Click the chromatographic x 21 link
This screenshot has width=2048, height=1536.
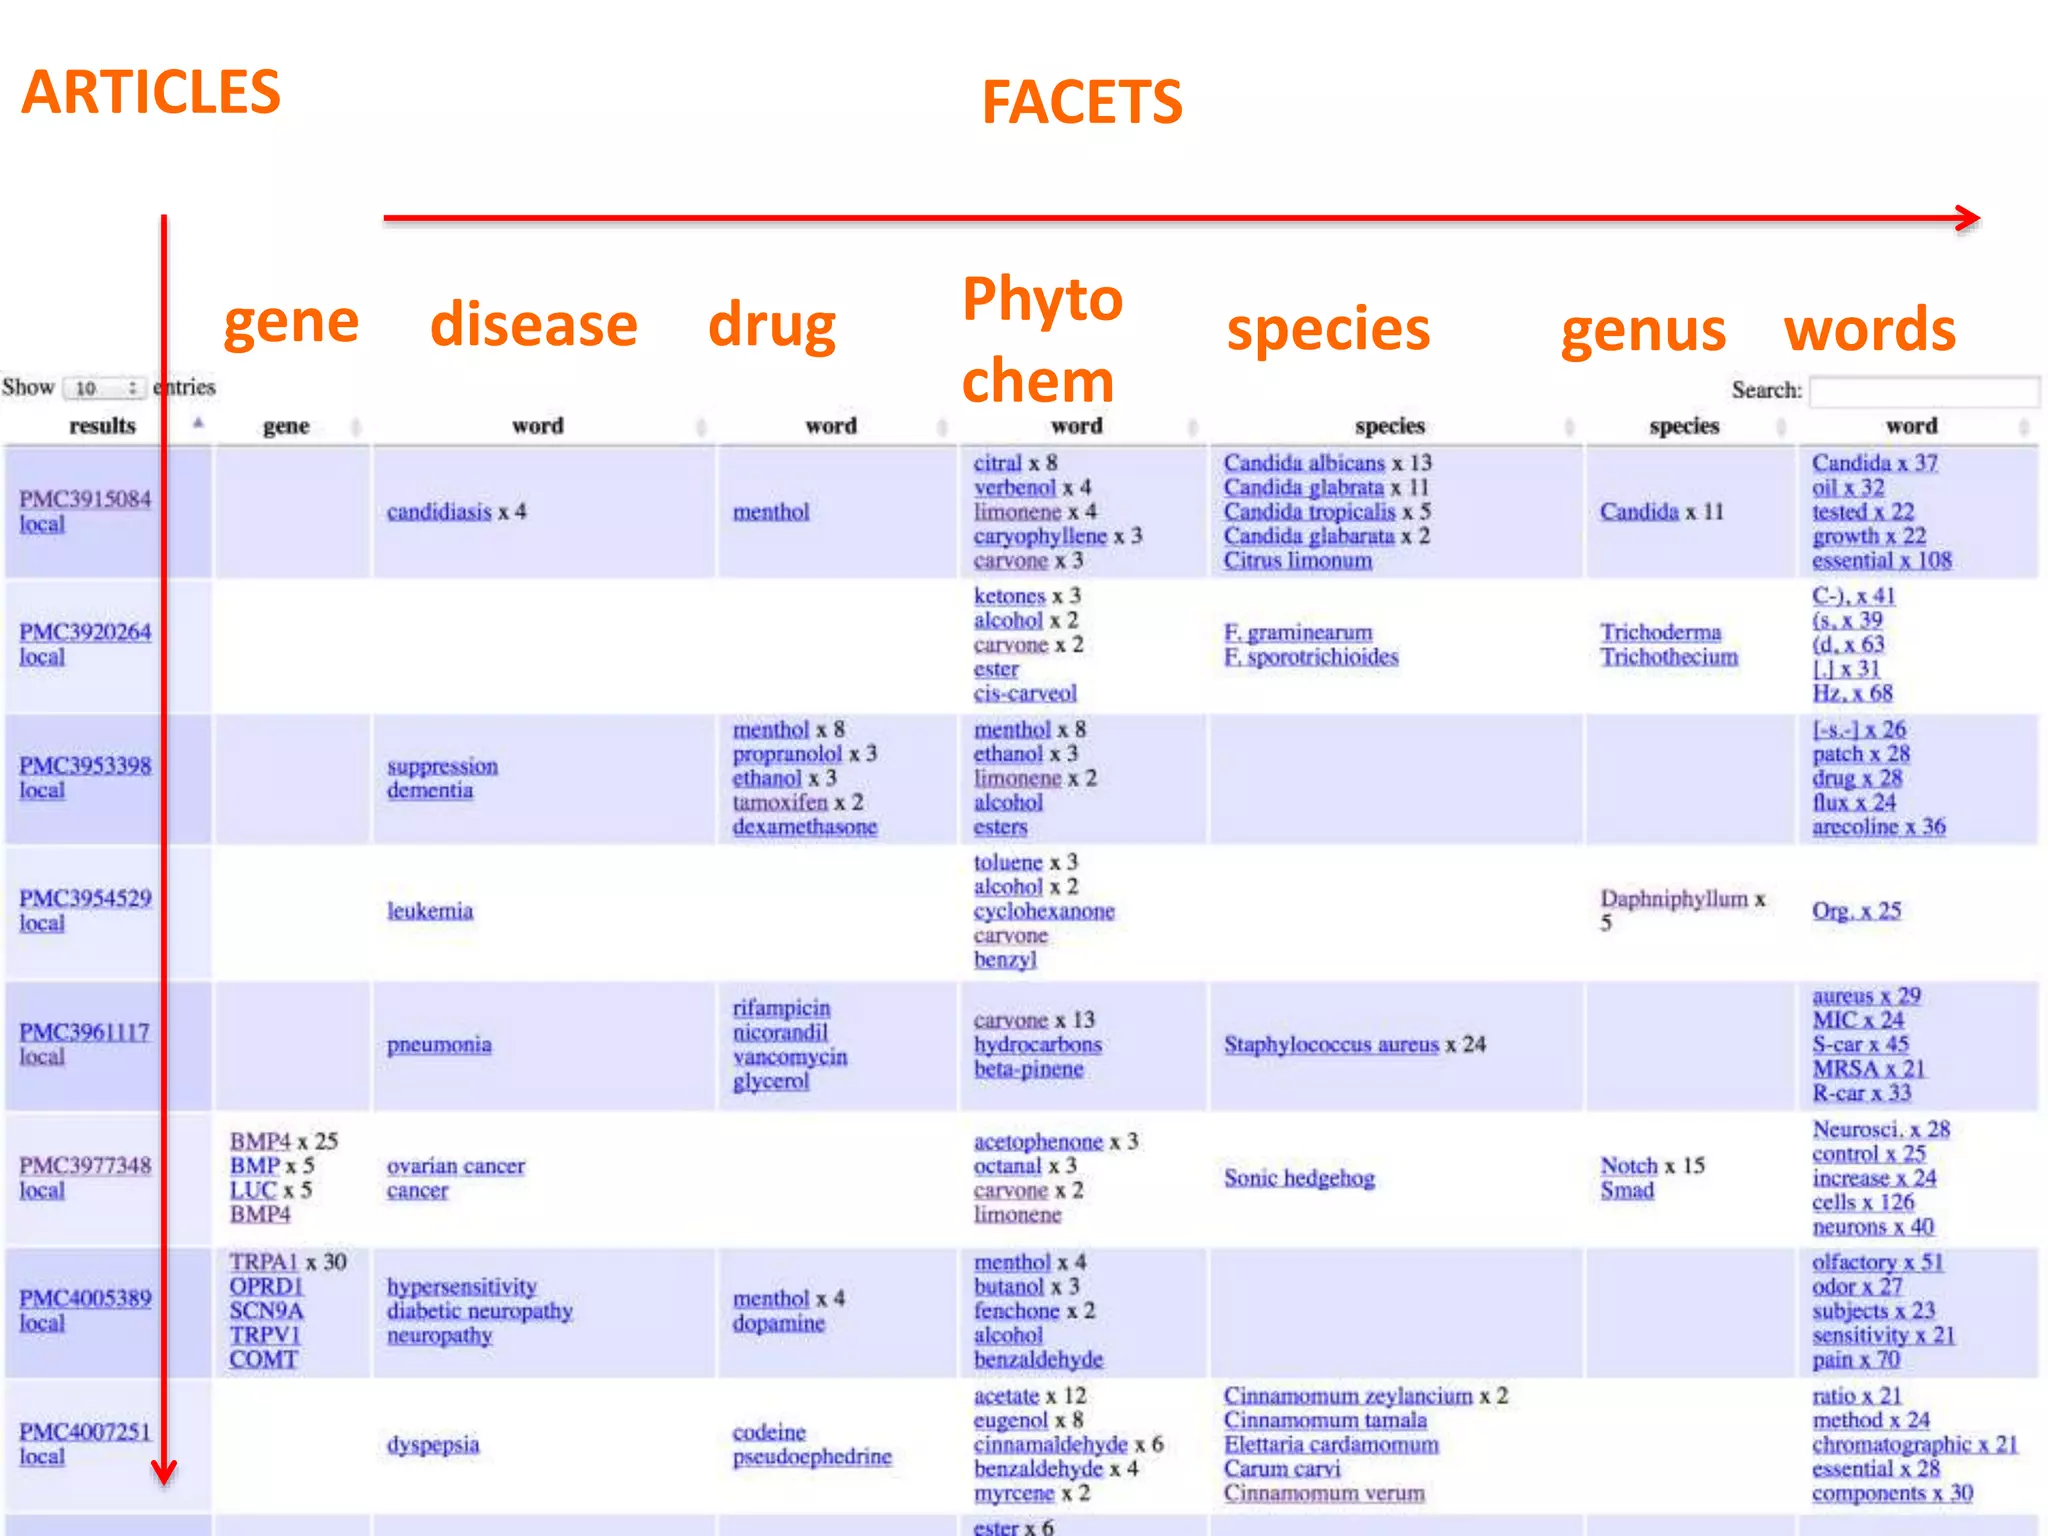1914,1445
